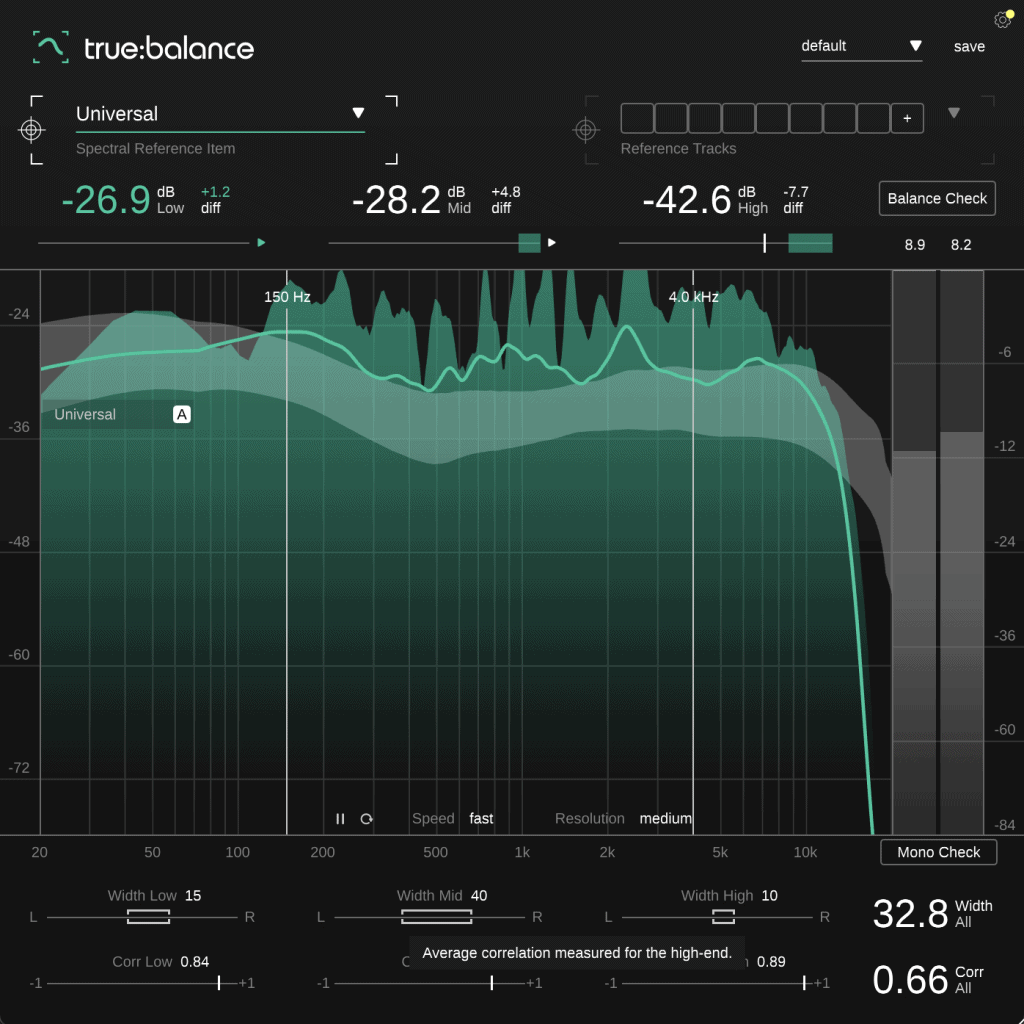Reset the spectrum with the refresh icon
The height and width of the screenshot is (1024, 1024).
click(367, 818)
